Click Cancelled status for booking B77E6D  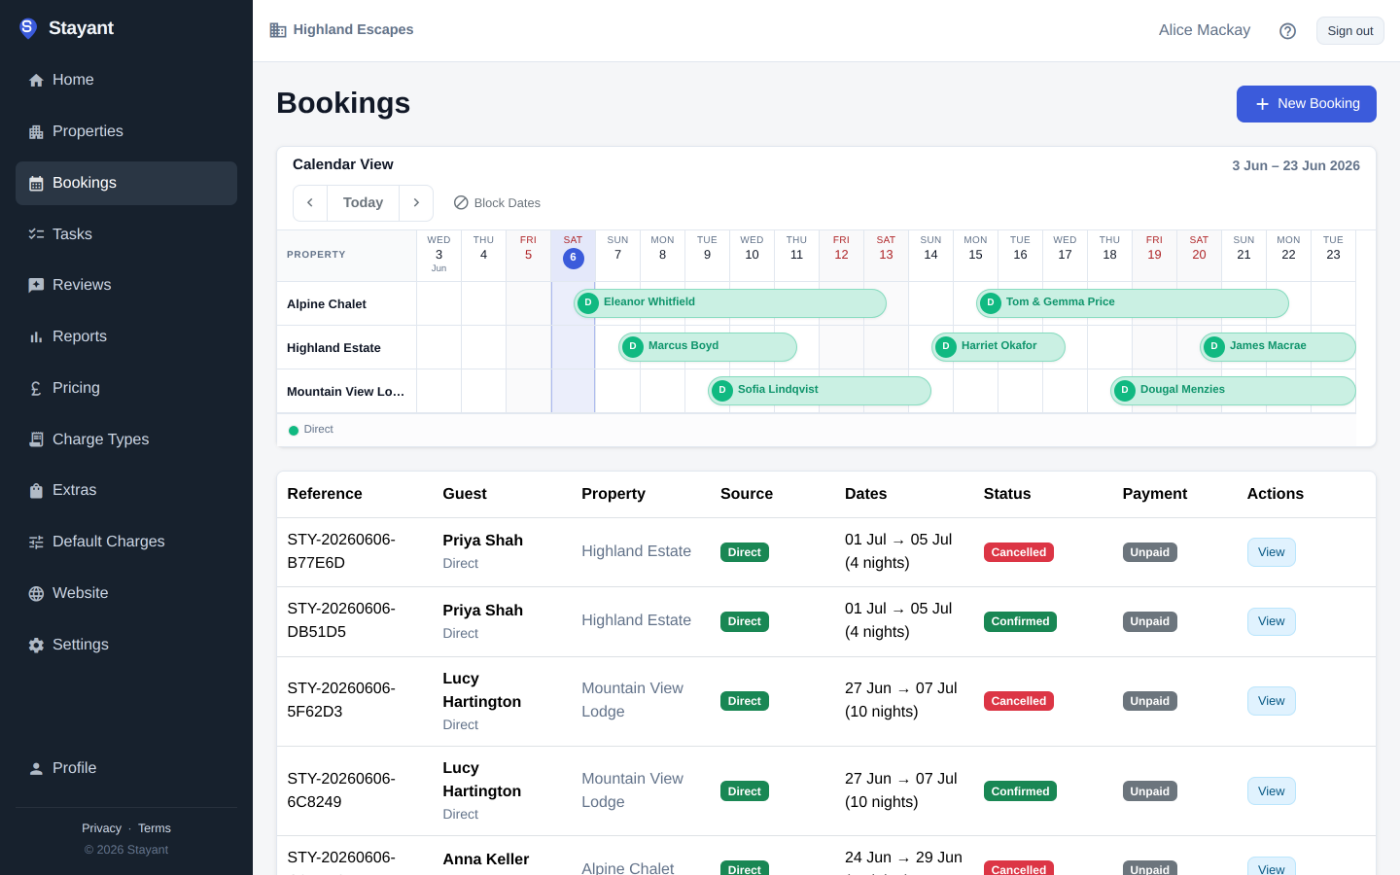coord(1018,552)
